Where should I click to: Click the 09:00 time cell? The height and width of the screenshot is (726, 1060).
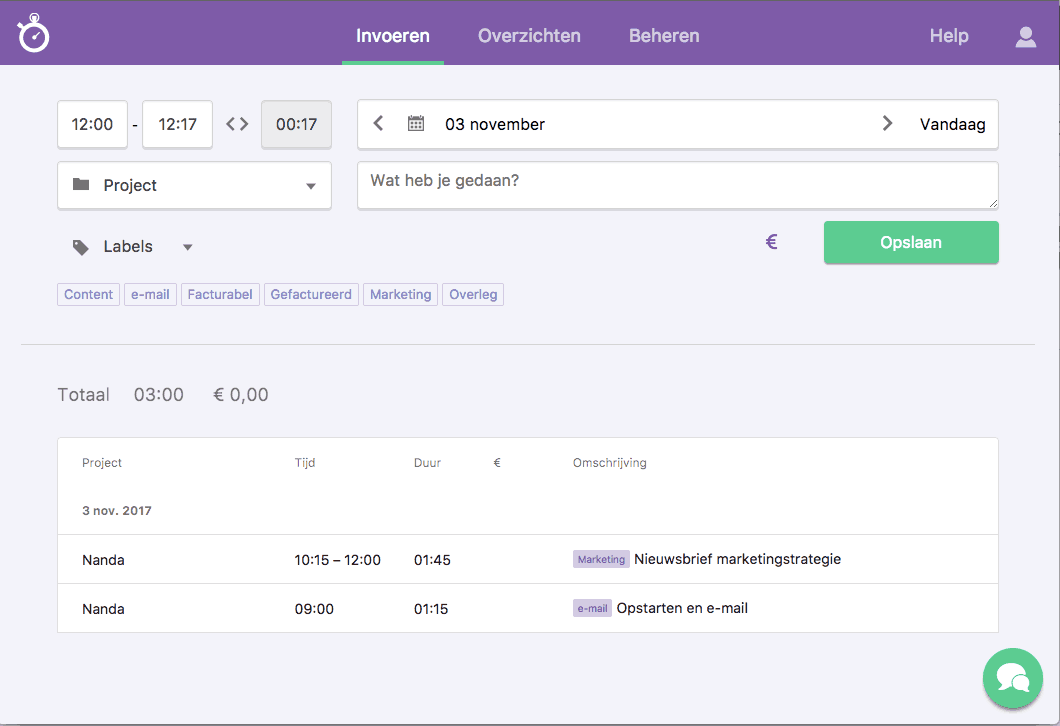pos(314,609)
